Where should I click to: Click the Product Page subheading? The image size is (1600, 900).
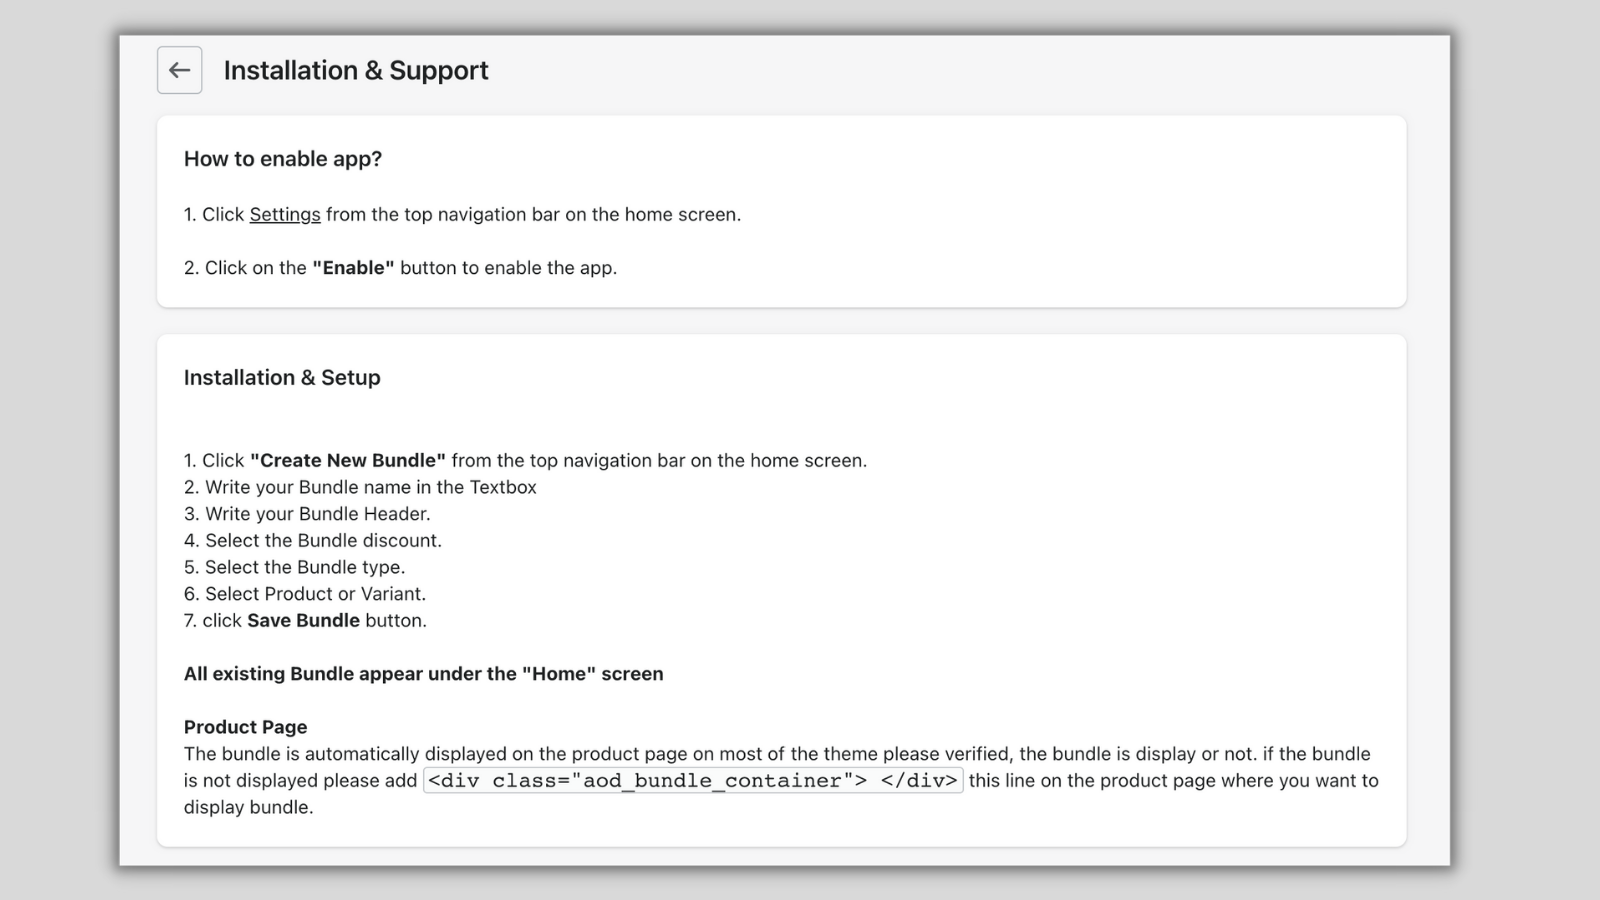point(245,727)
